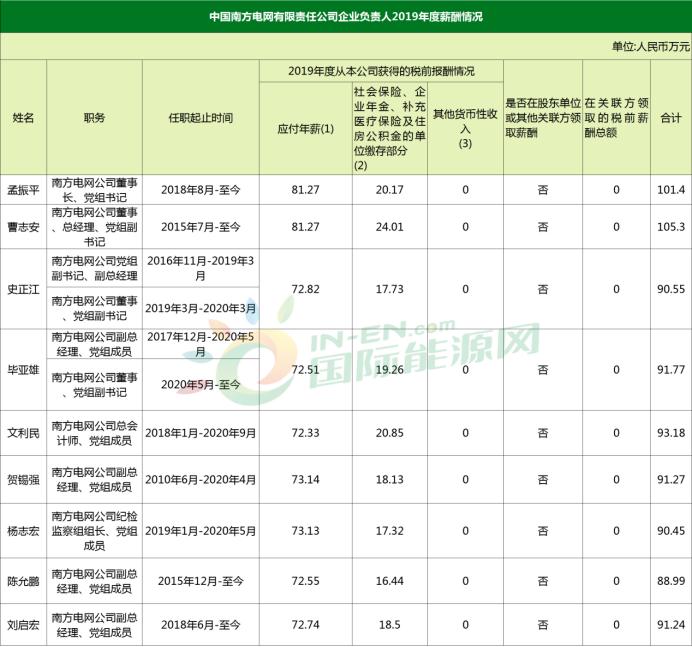Click 杨志宏's position 纪检监察组组长
This screenshot has width=692, height=647.
[x=94, y=531]
